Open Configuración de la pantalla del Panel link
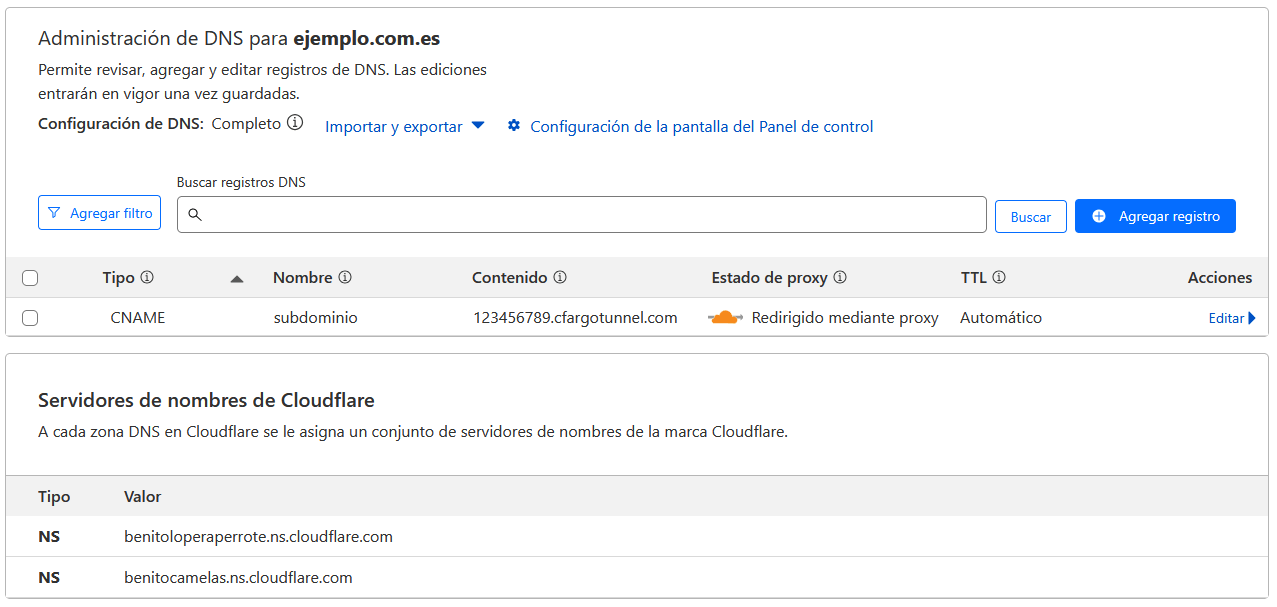 point(701,127)
